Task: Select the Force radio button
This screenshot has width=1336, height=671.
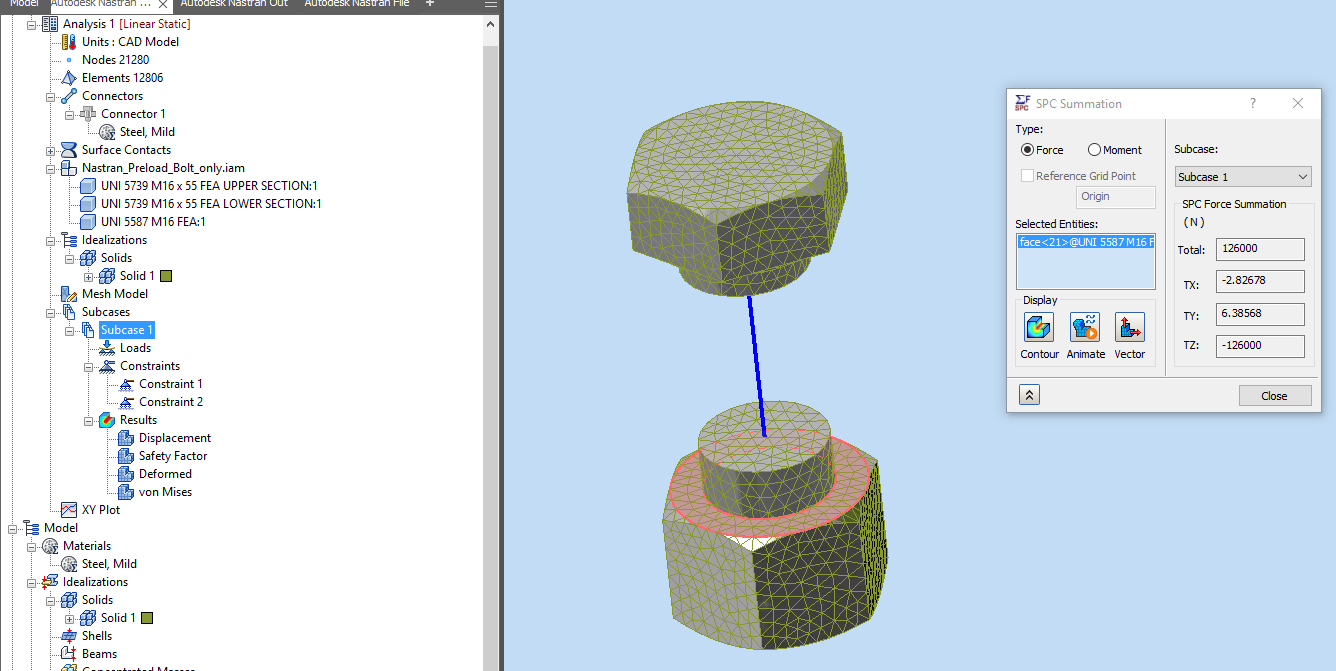Action: click(1026, 150)
